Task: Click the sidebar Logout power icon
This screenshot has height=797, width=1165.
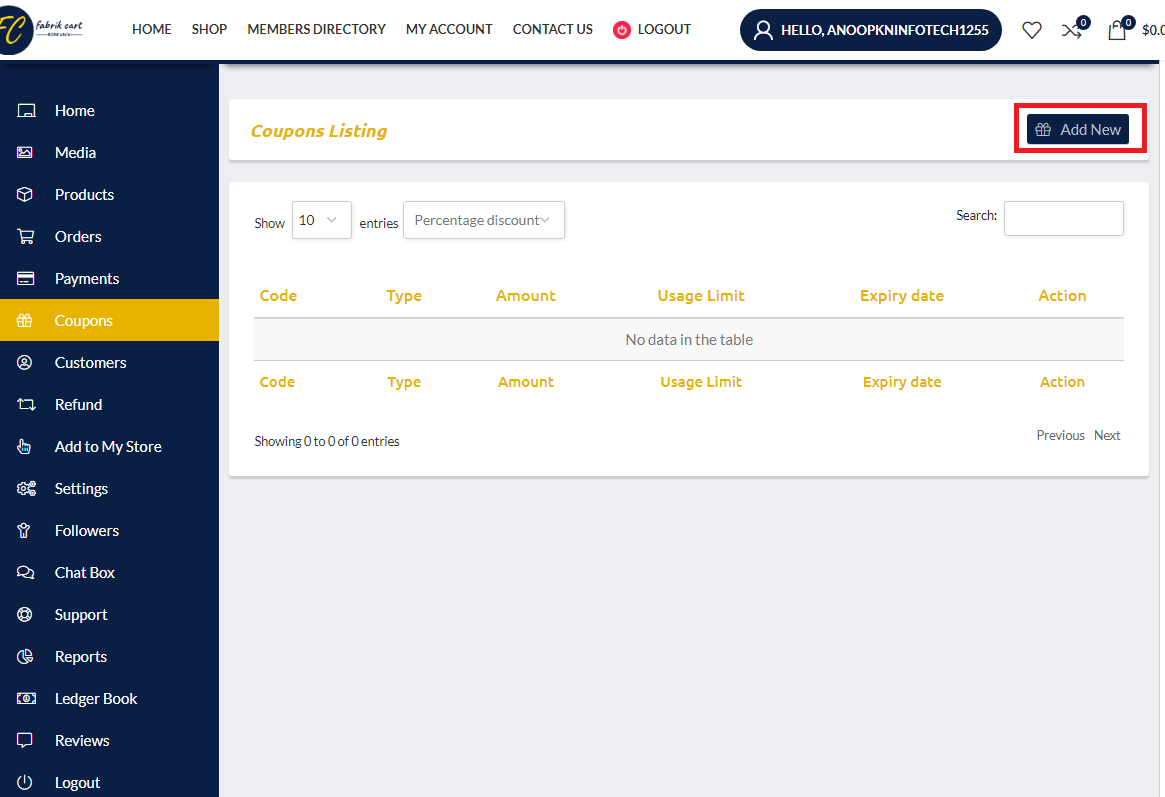Action: point(25,782)
